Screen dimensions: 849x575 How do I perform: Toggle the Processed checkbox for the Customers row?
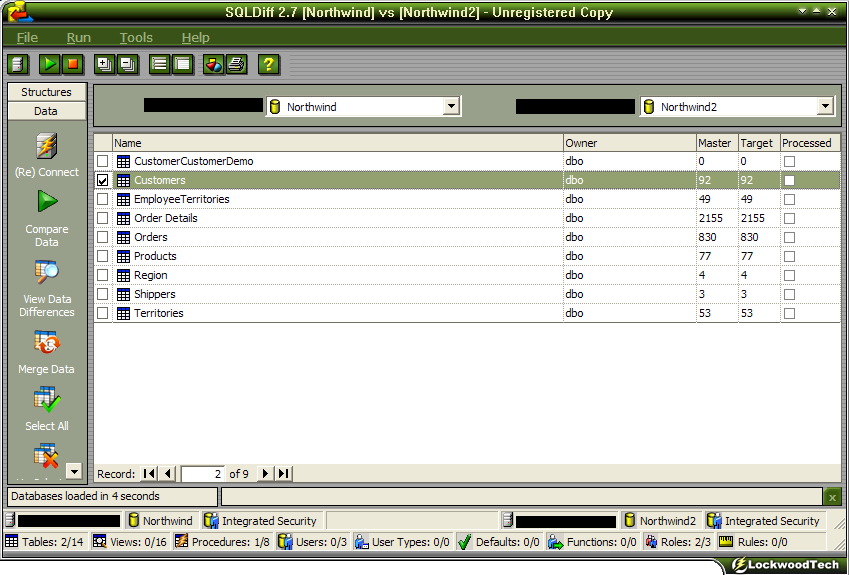(789, 180)
